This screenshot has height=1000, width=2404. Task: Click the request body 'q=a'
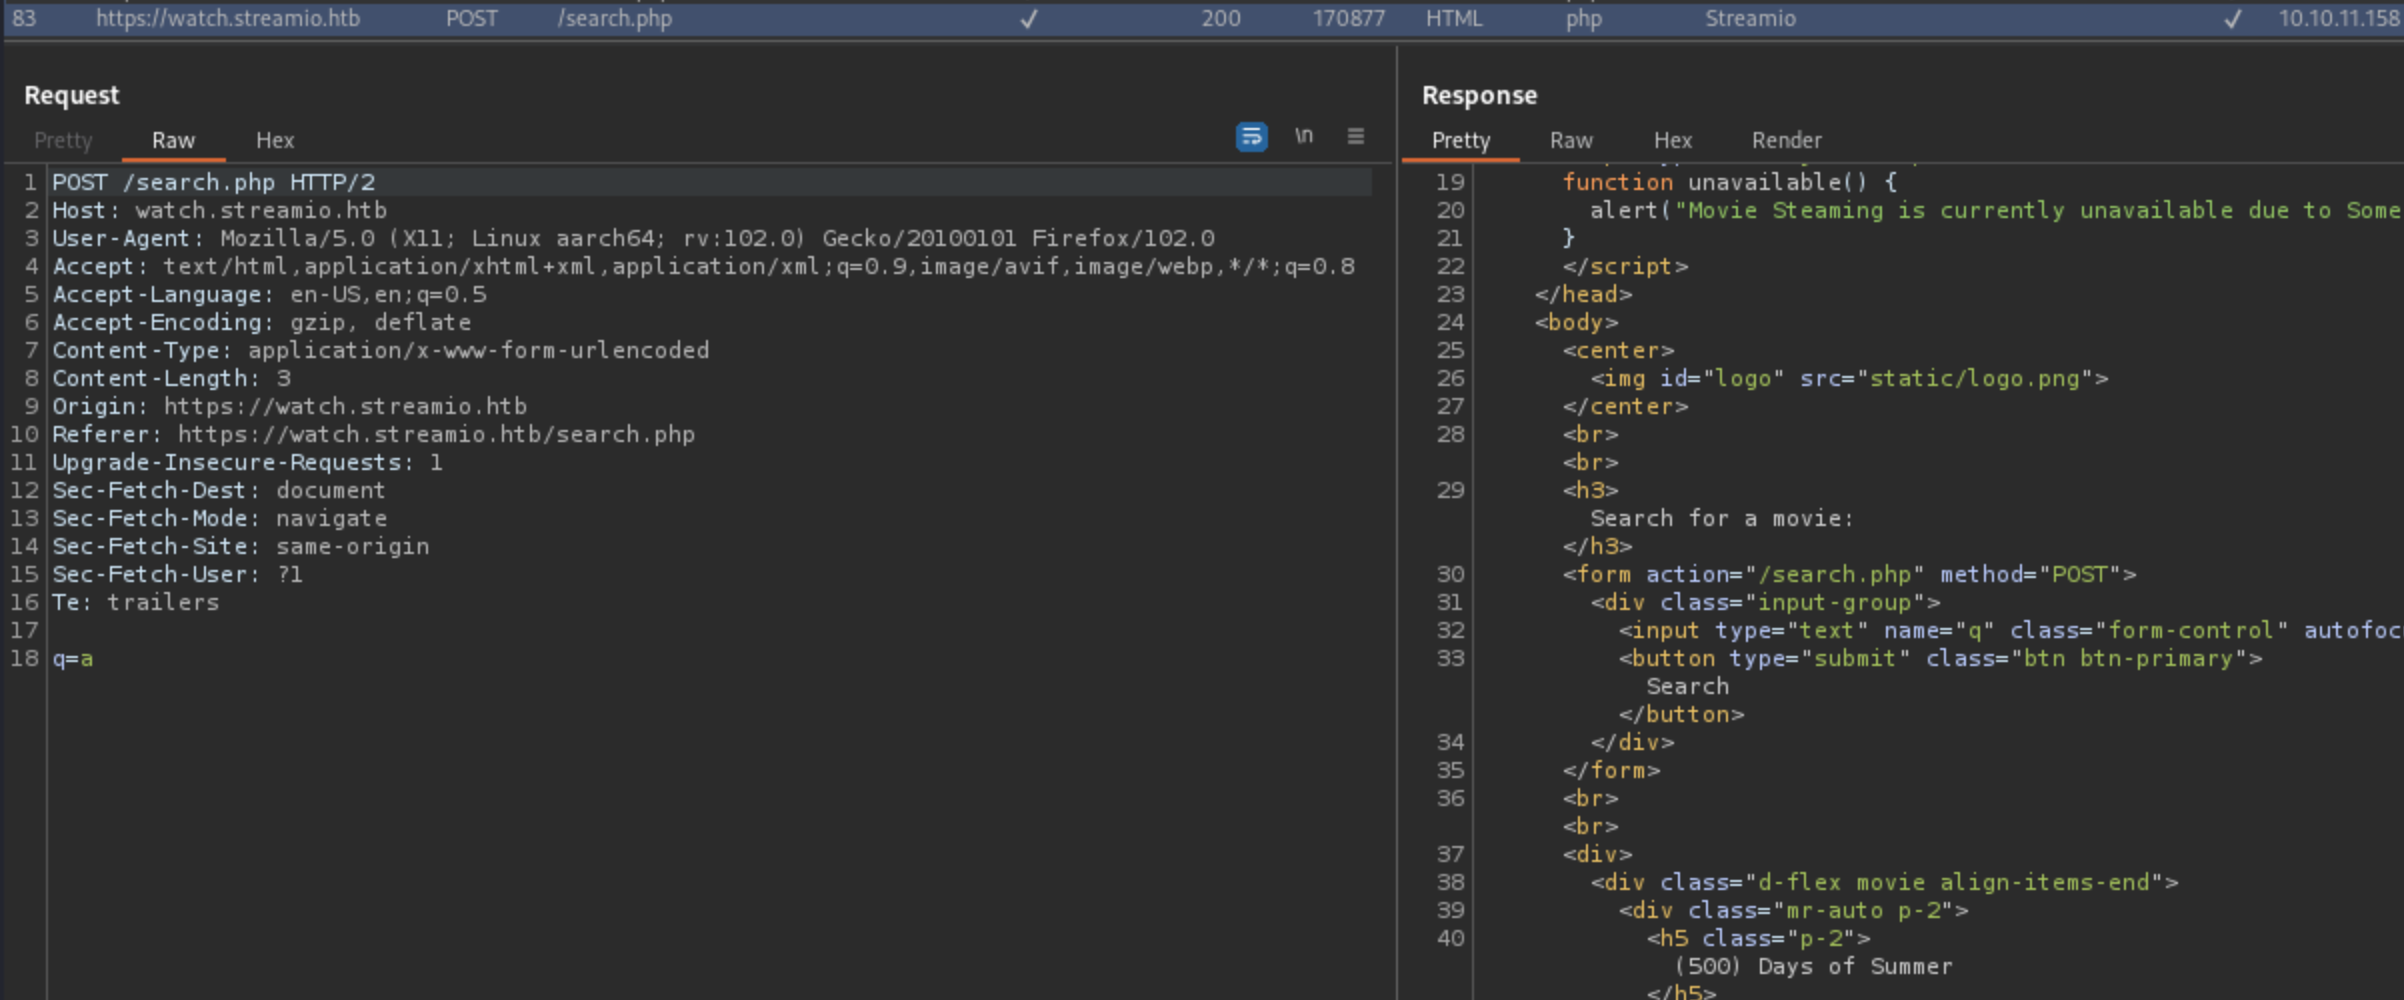(72, 658)
